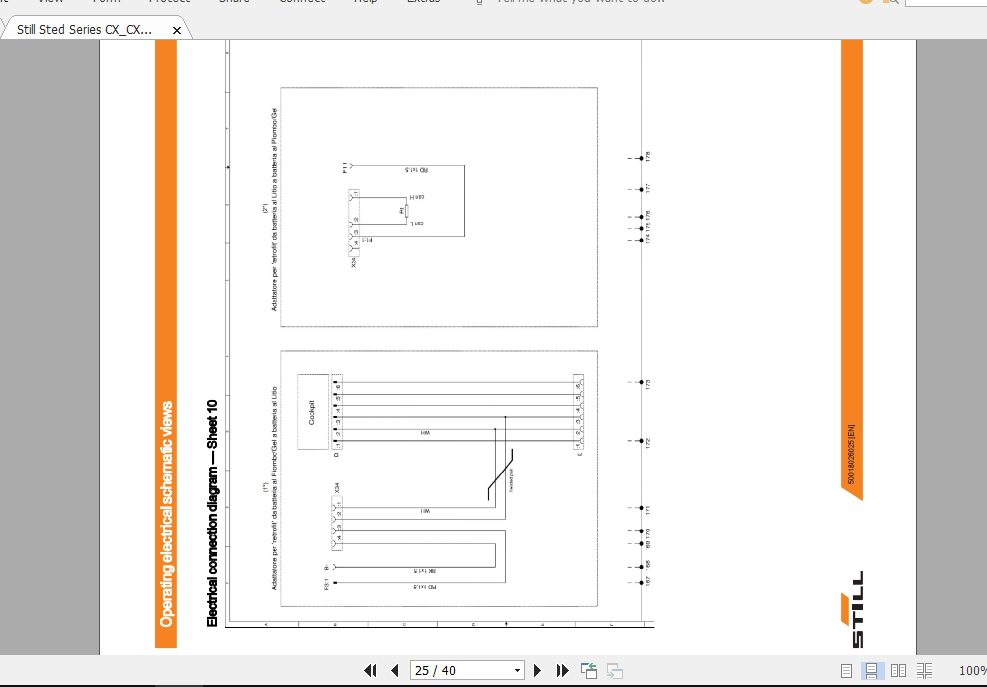
Task: Select the Still Sted Series document tab
Action: (x=84, y=30)
